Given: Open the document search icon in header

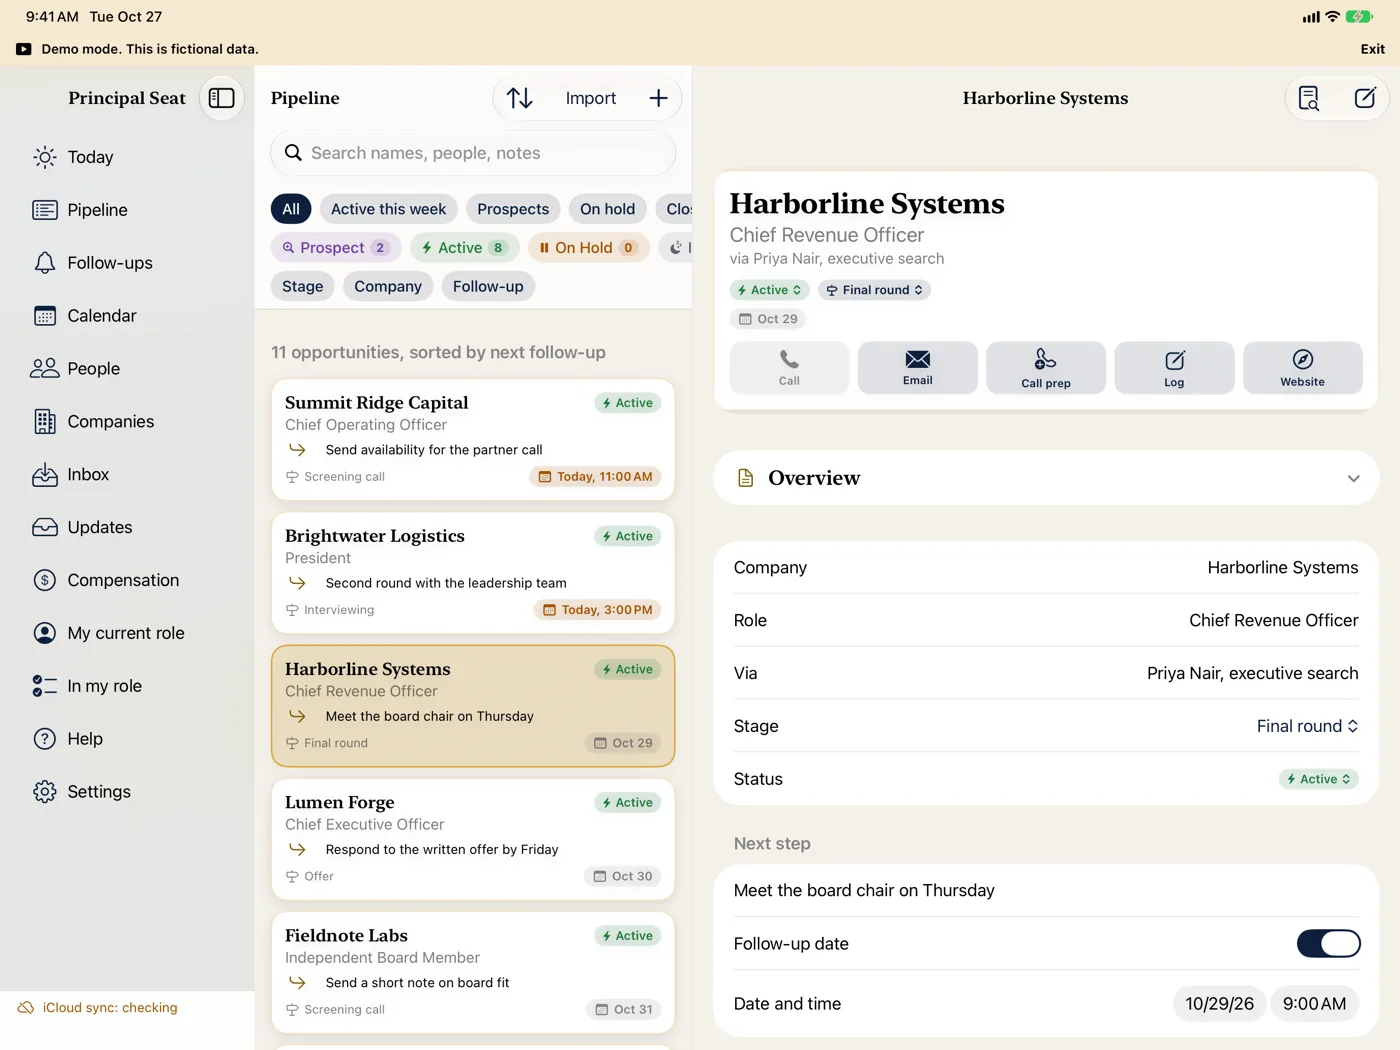Looking at the screenshot, I should pyautogui.click(x=1308, y=98).
